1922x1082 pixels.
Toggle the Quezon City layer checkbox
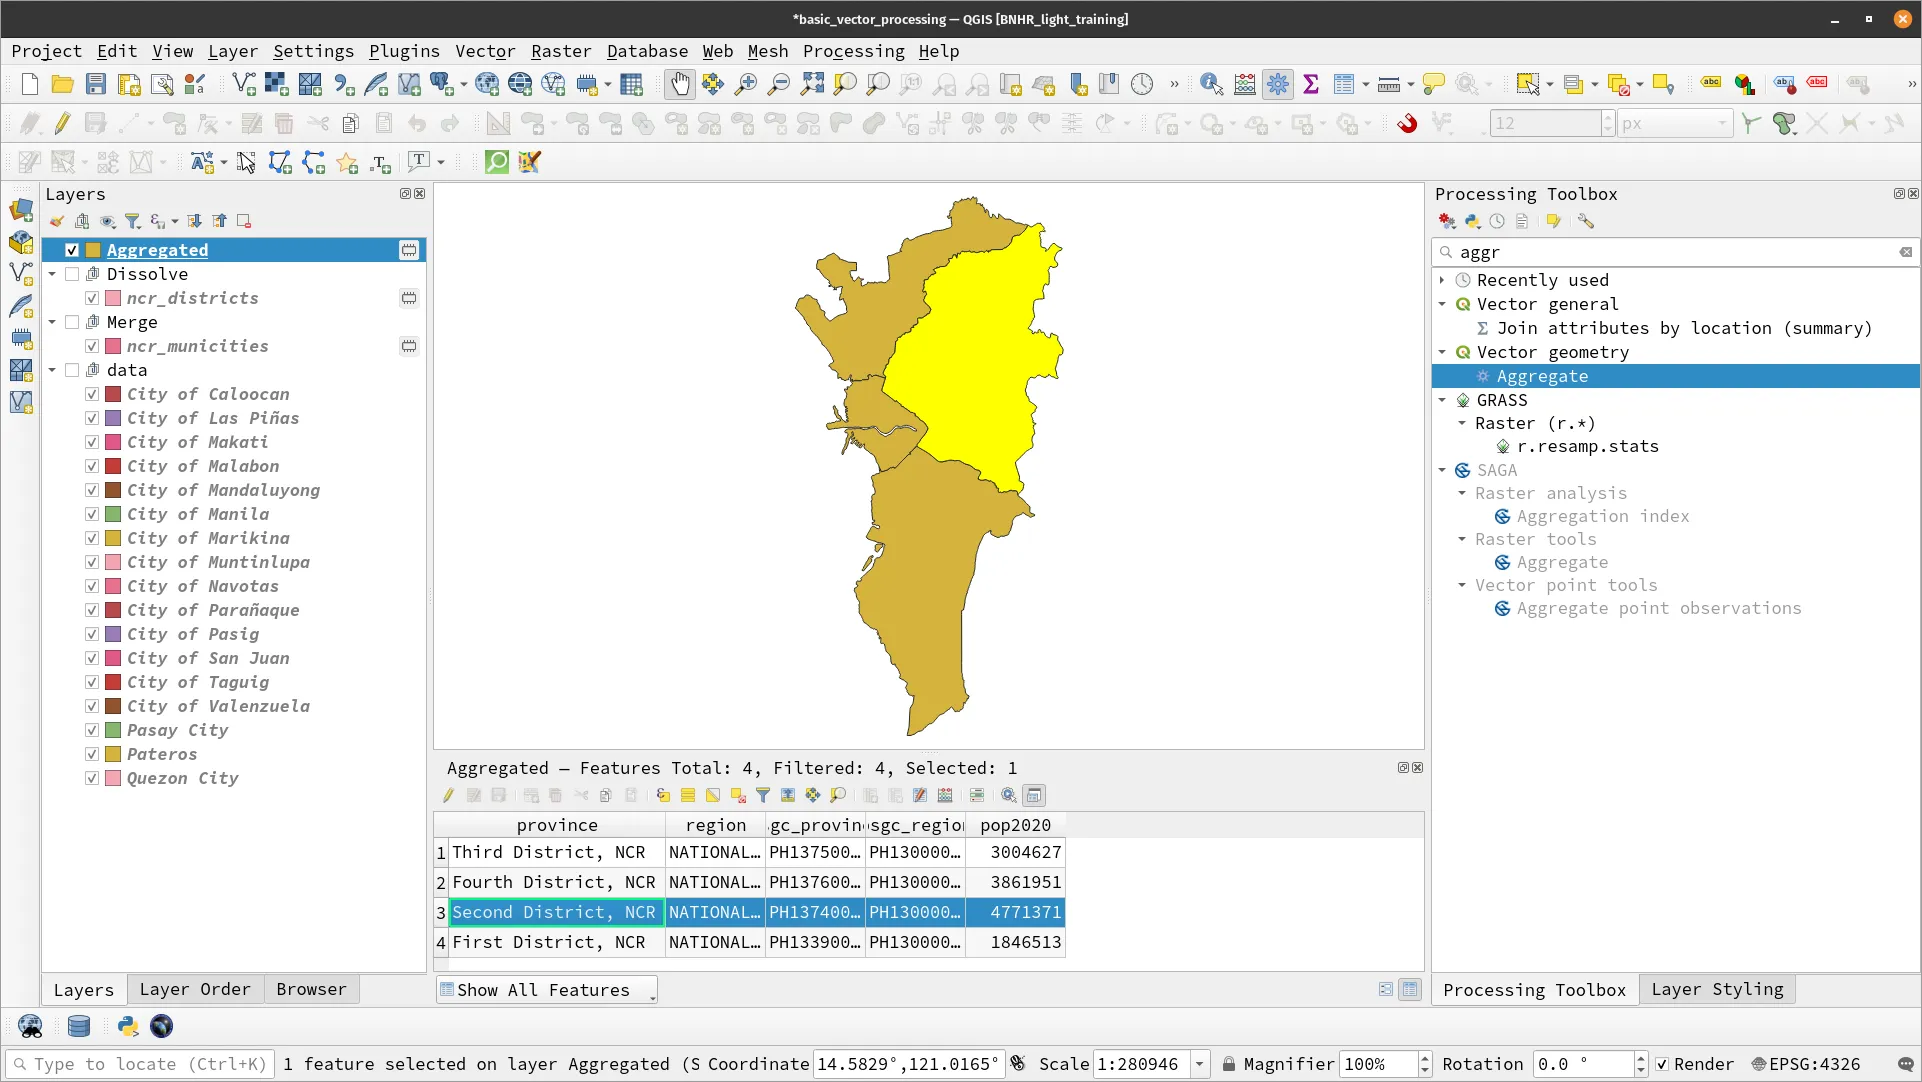click(92, 778)
